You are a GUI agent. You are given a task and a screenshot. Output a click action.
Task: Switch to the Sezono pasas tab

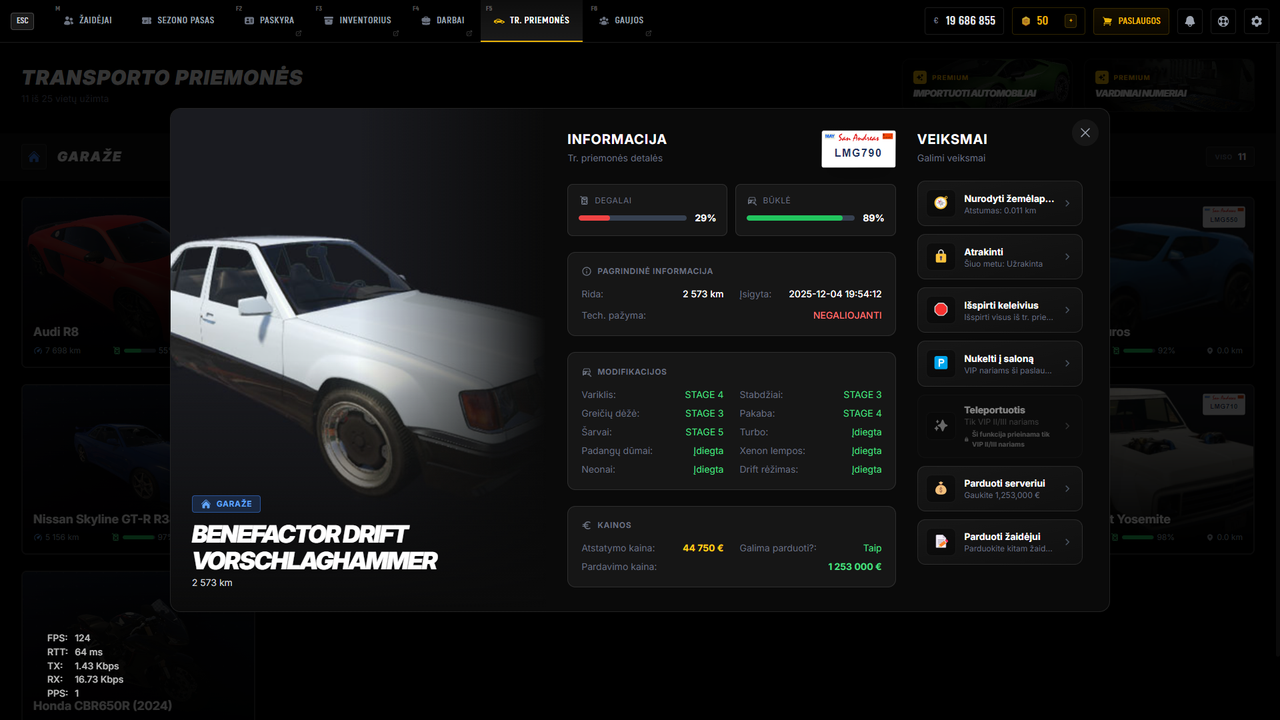178,21
